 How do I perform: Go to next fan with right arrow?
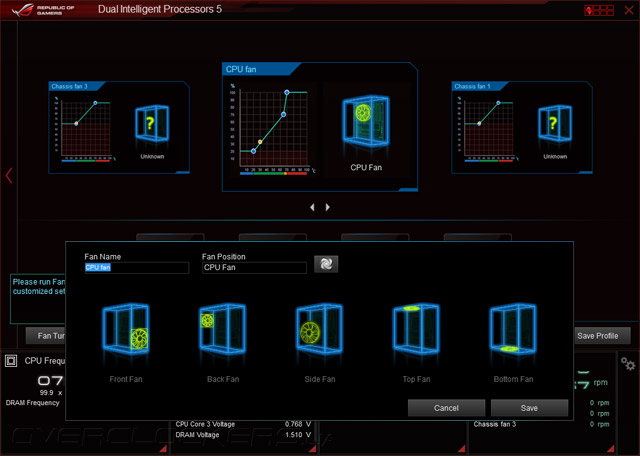(327, 207)
